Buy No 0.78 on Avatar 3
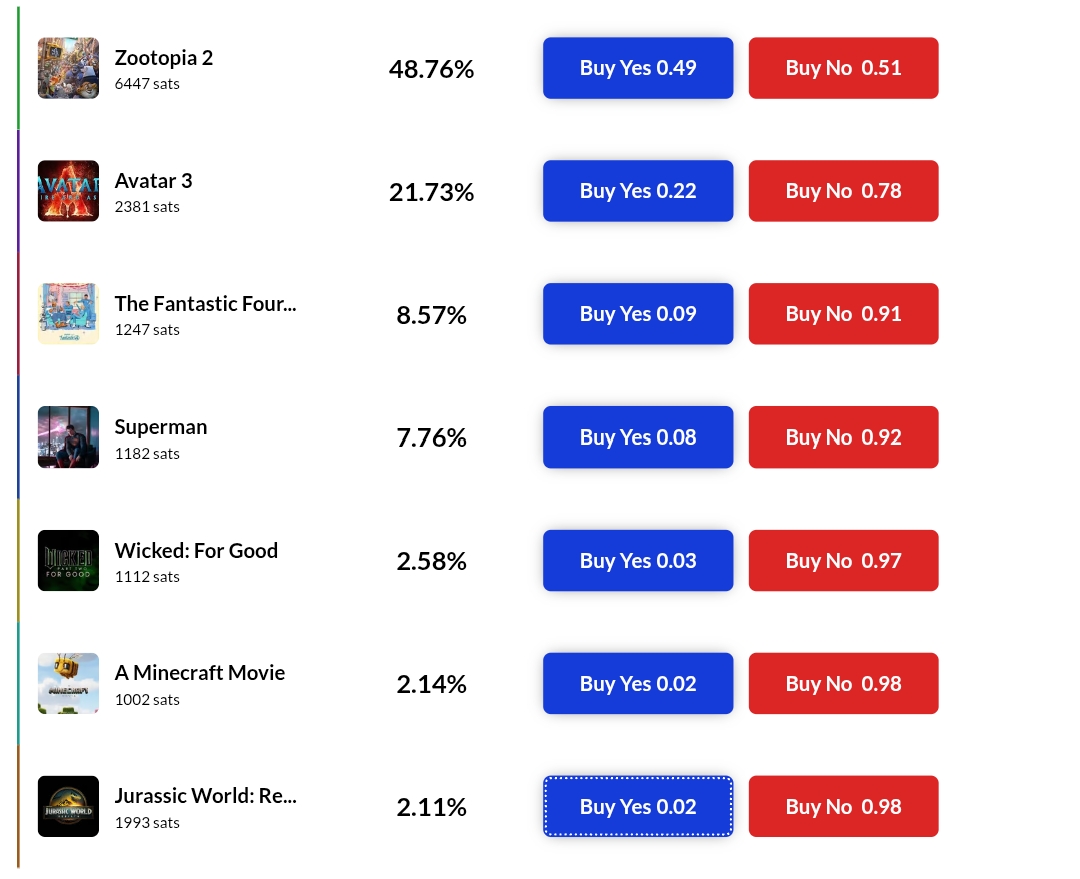 (x=844, y=191)
